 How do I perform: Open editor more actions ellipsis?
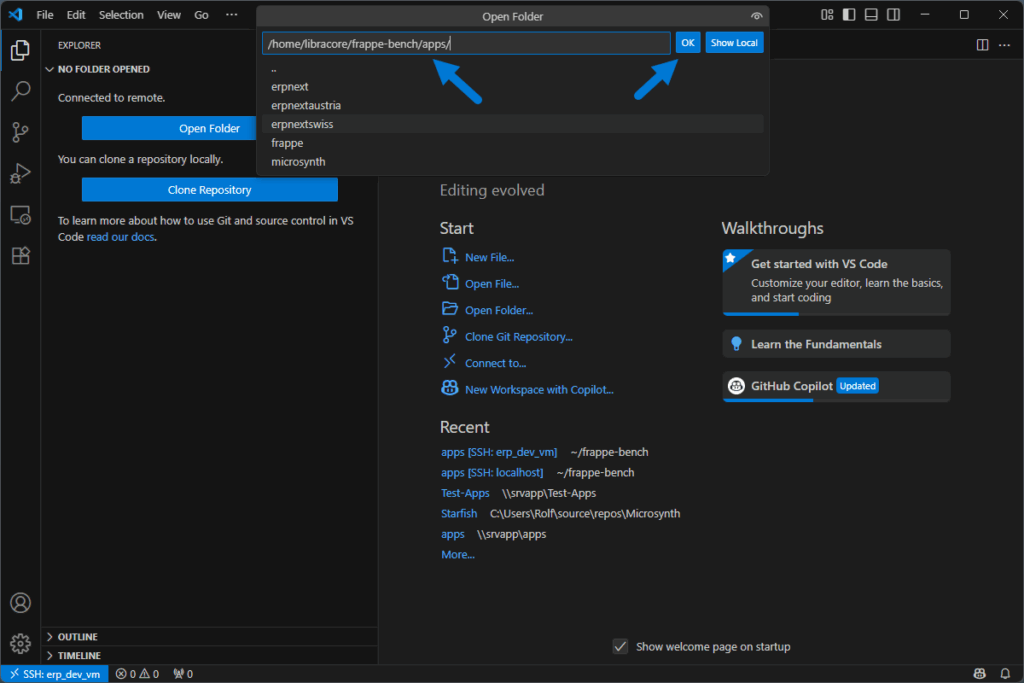1004,44
